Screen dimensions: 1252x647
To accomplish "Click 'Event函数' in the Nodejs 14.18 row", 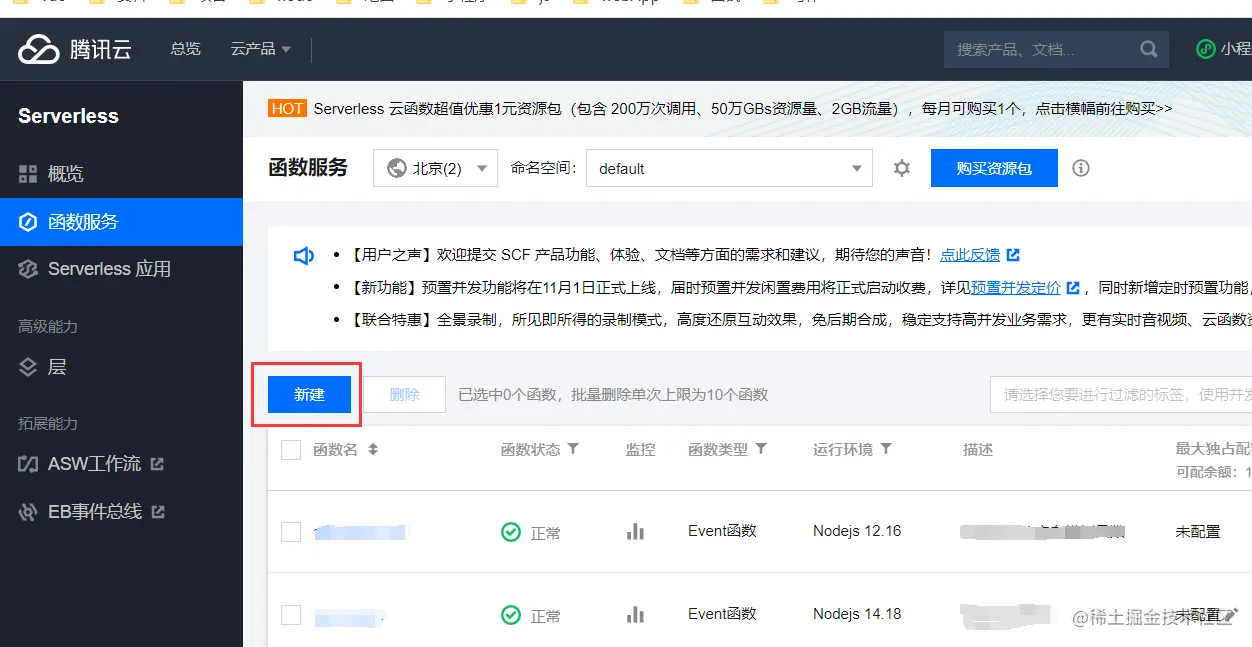I will click(722, 614).
